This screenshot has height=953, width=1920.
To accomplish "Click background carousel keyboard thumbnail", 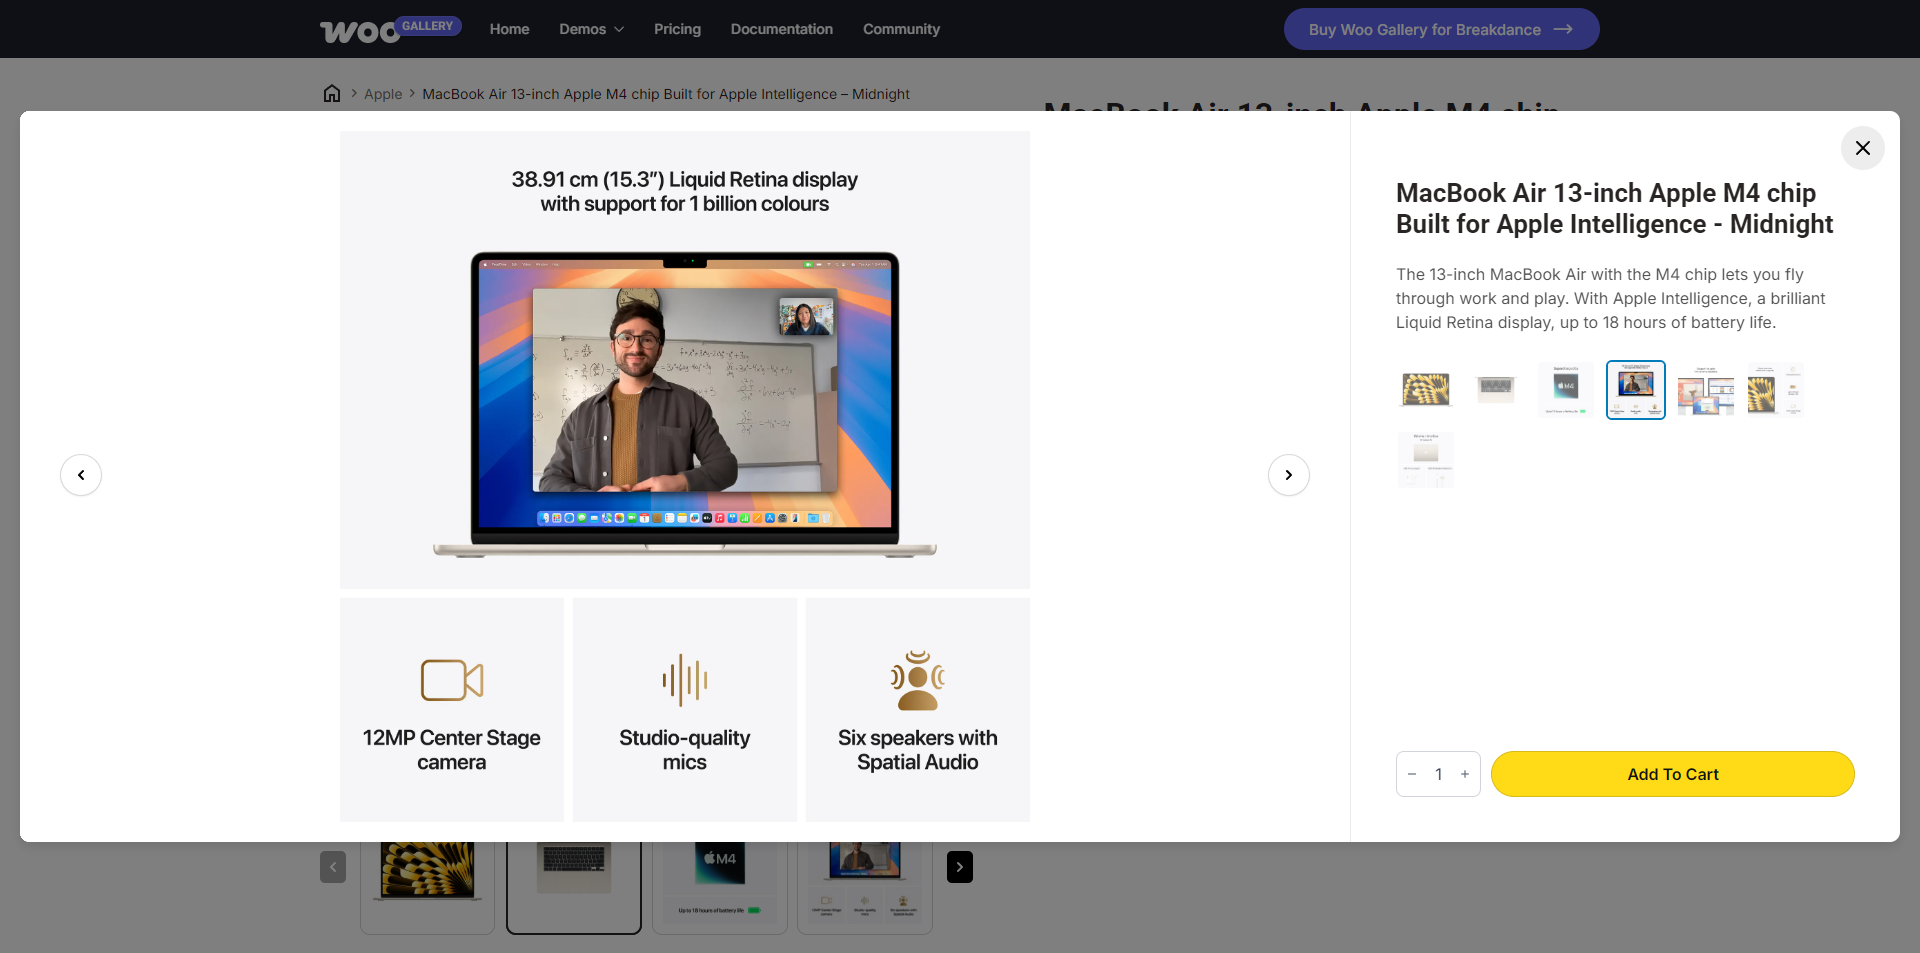I will point(574,887).
